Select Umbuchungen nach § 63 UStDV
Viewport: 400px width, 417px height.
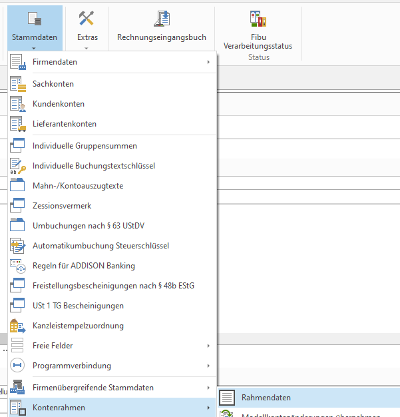click(112, 226)
